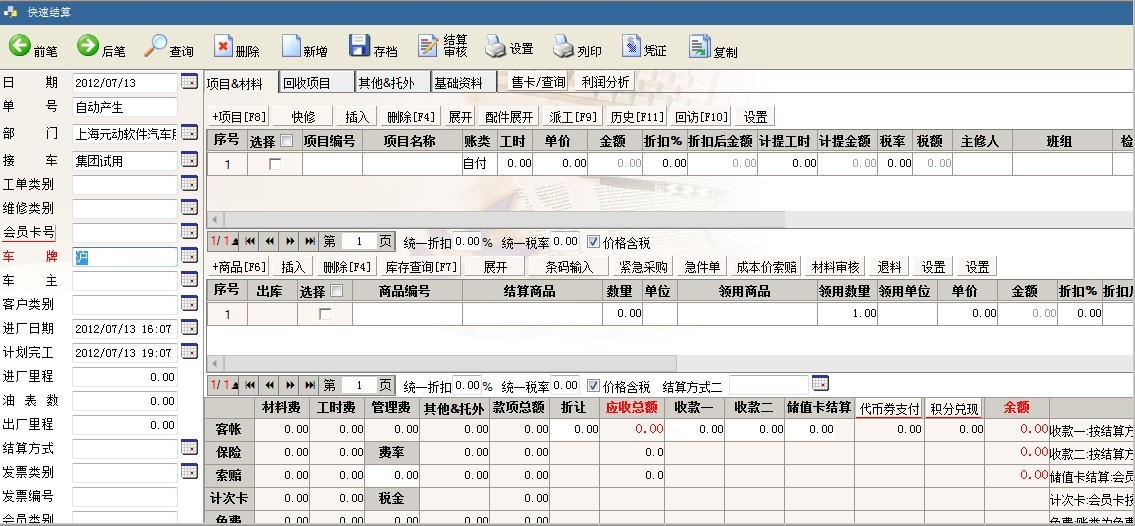
Task: Toggle the first 价格含税 checkbox
Action: click(x=594, y=241)
